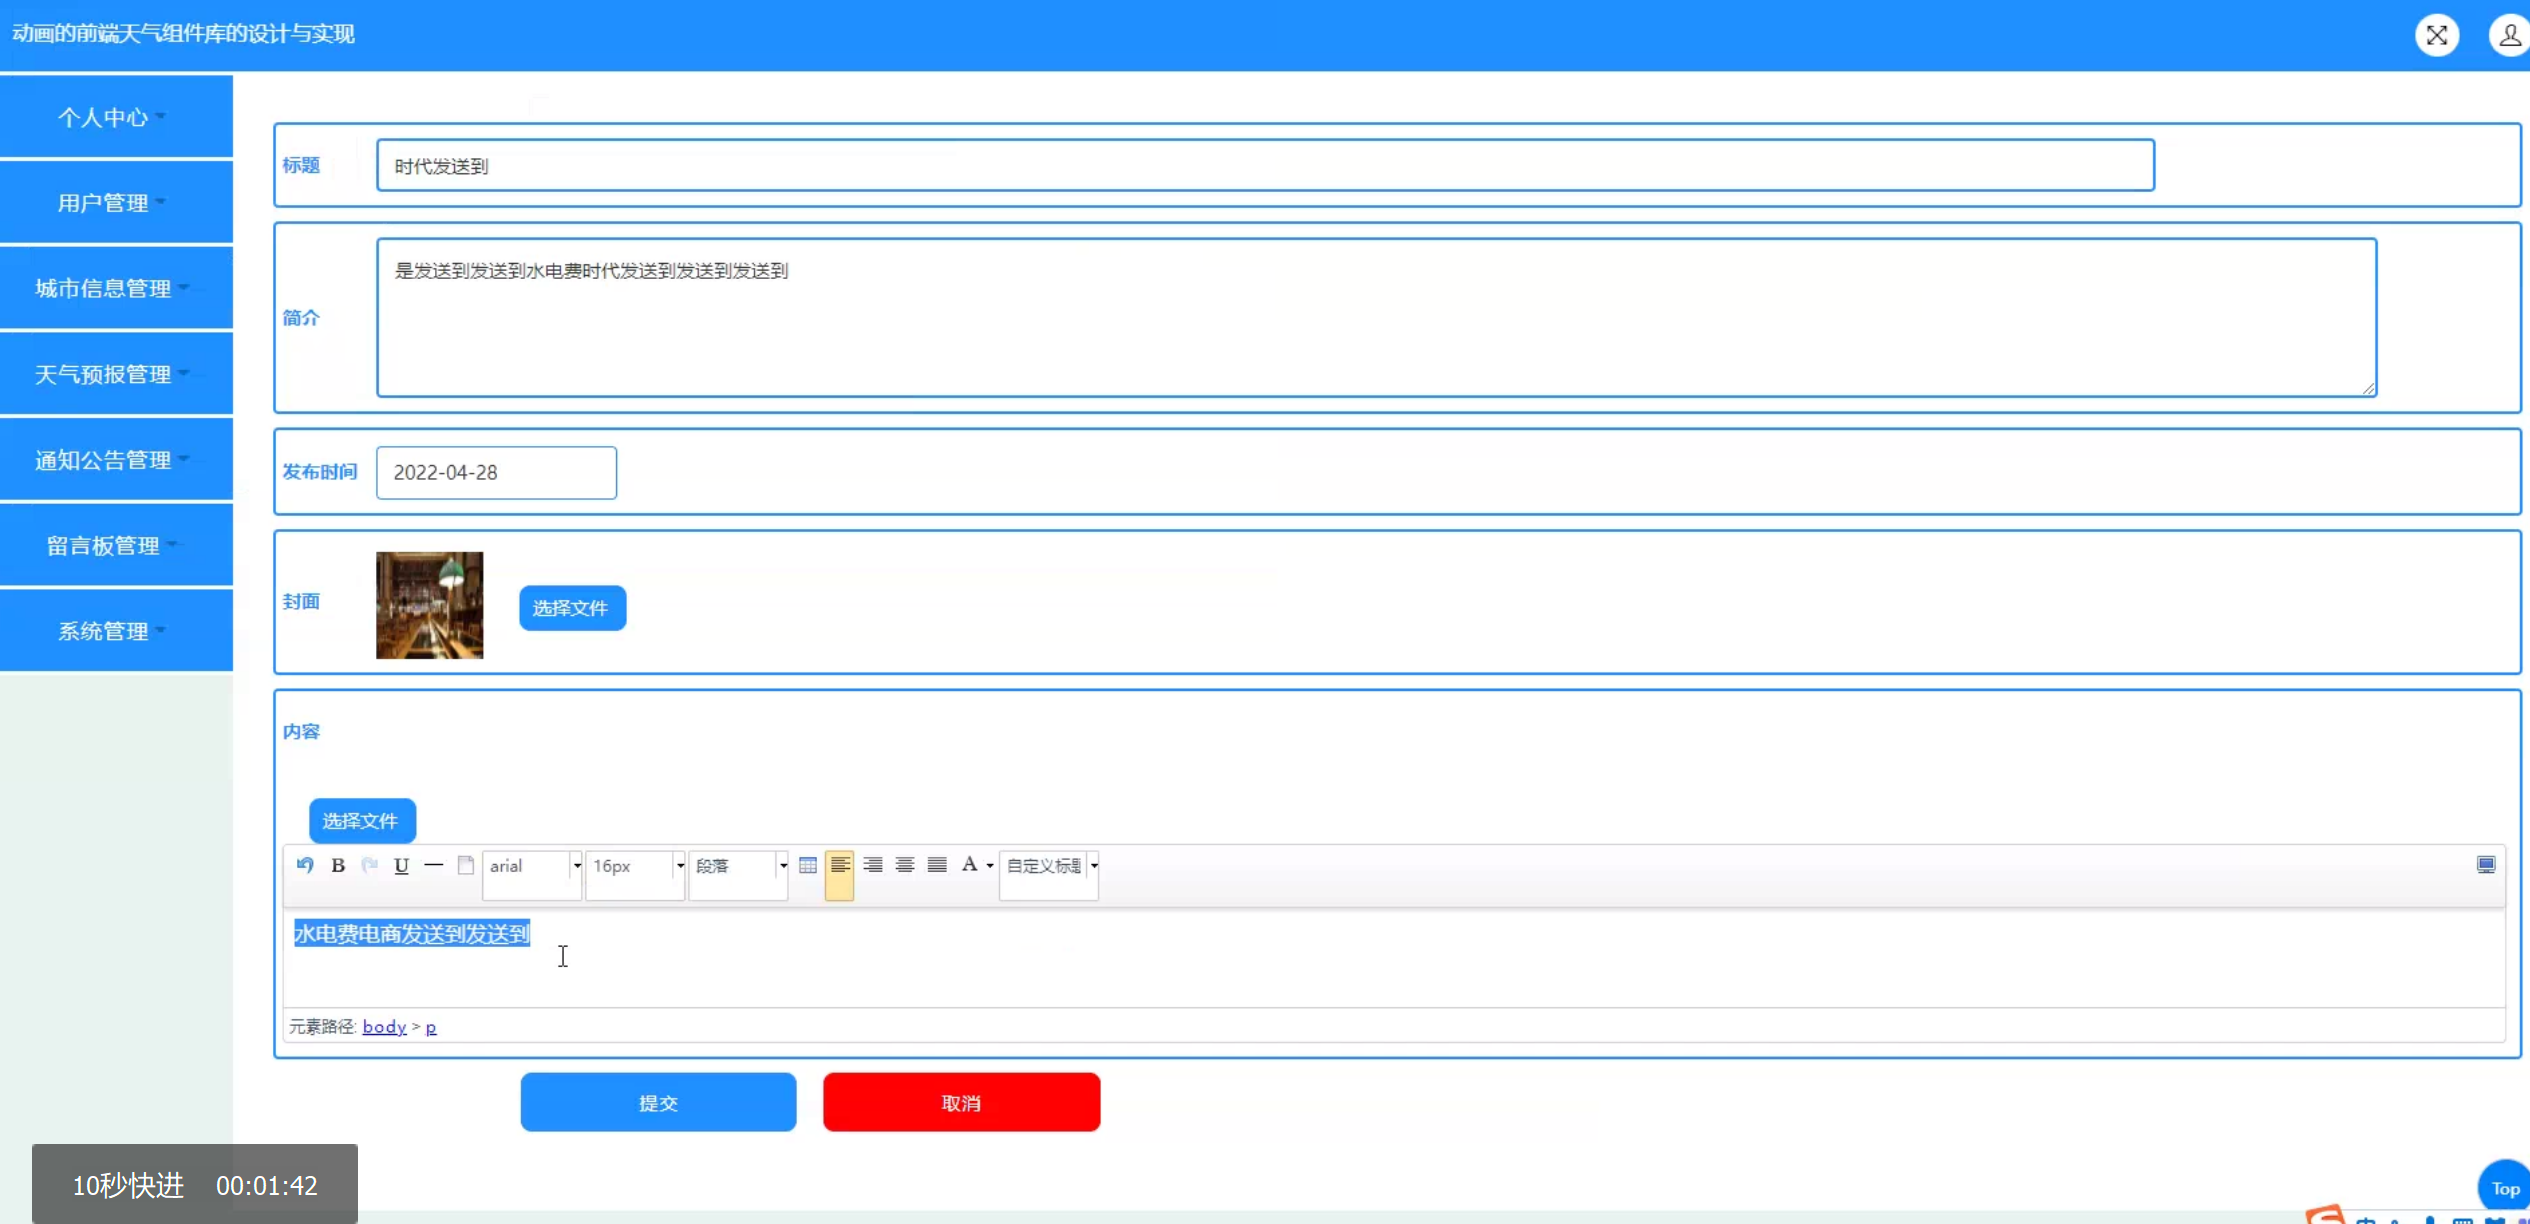
Task: Center align the editor text
Action: coord(904,865)
